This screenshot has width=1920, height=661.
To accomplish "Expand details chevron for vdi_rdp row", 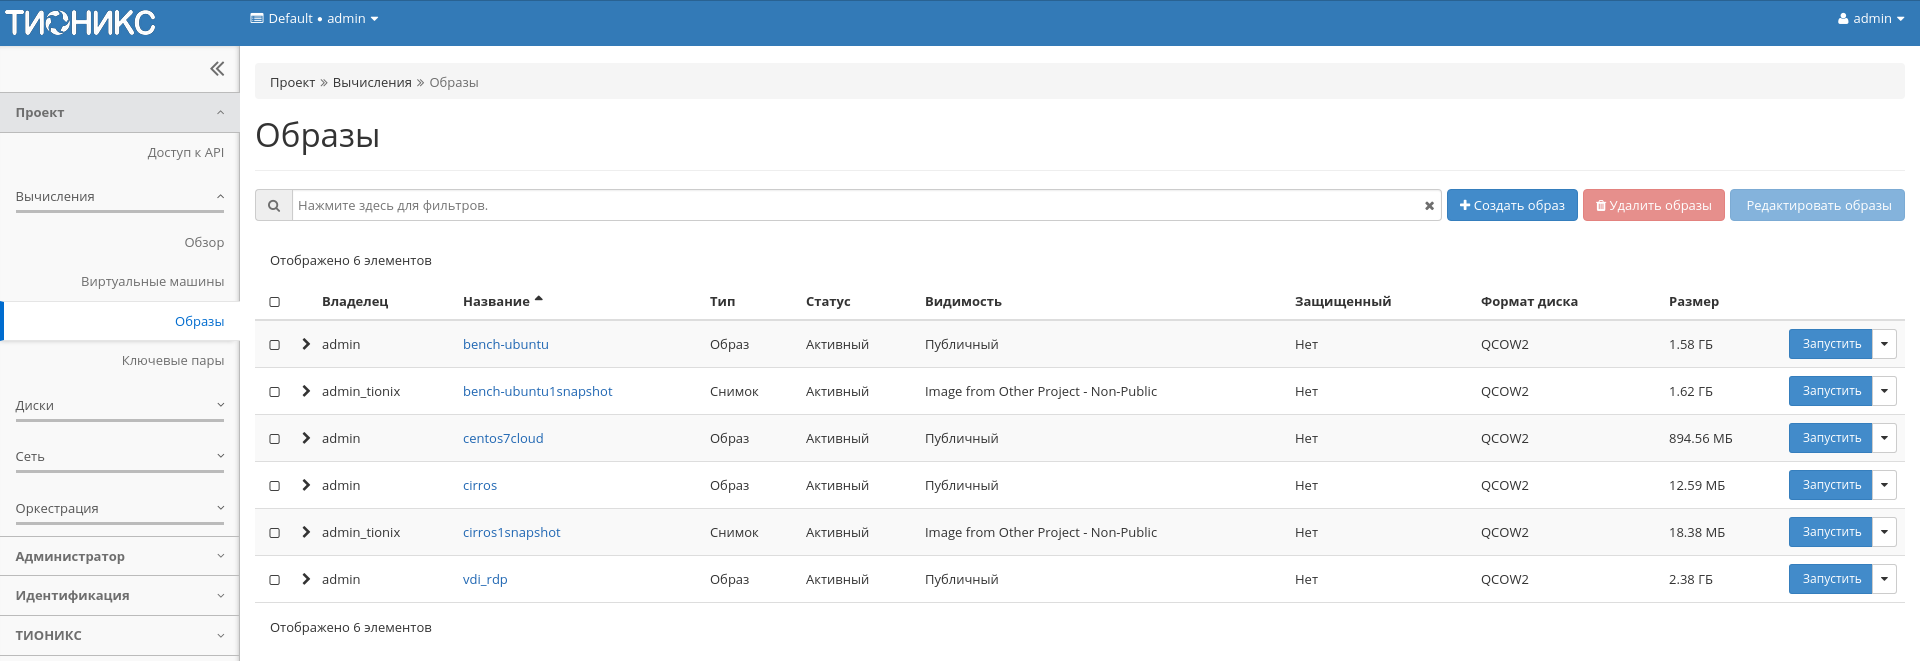I will [x=306, y=579].
